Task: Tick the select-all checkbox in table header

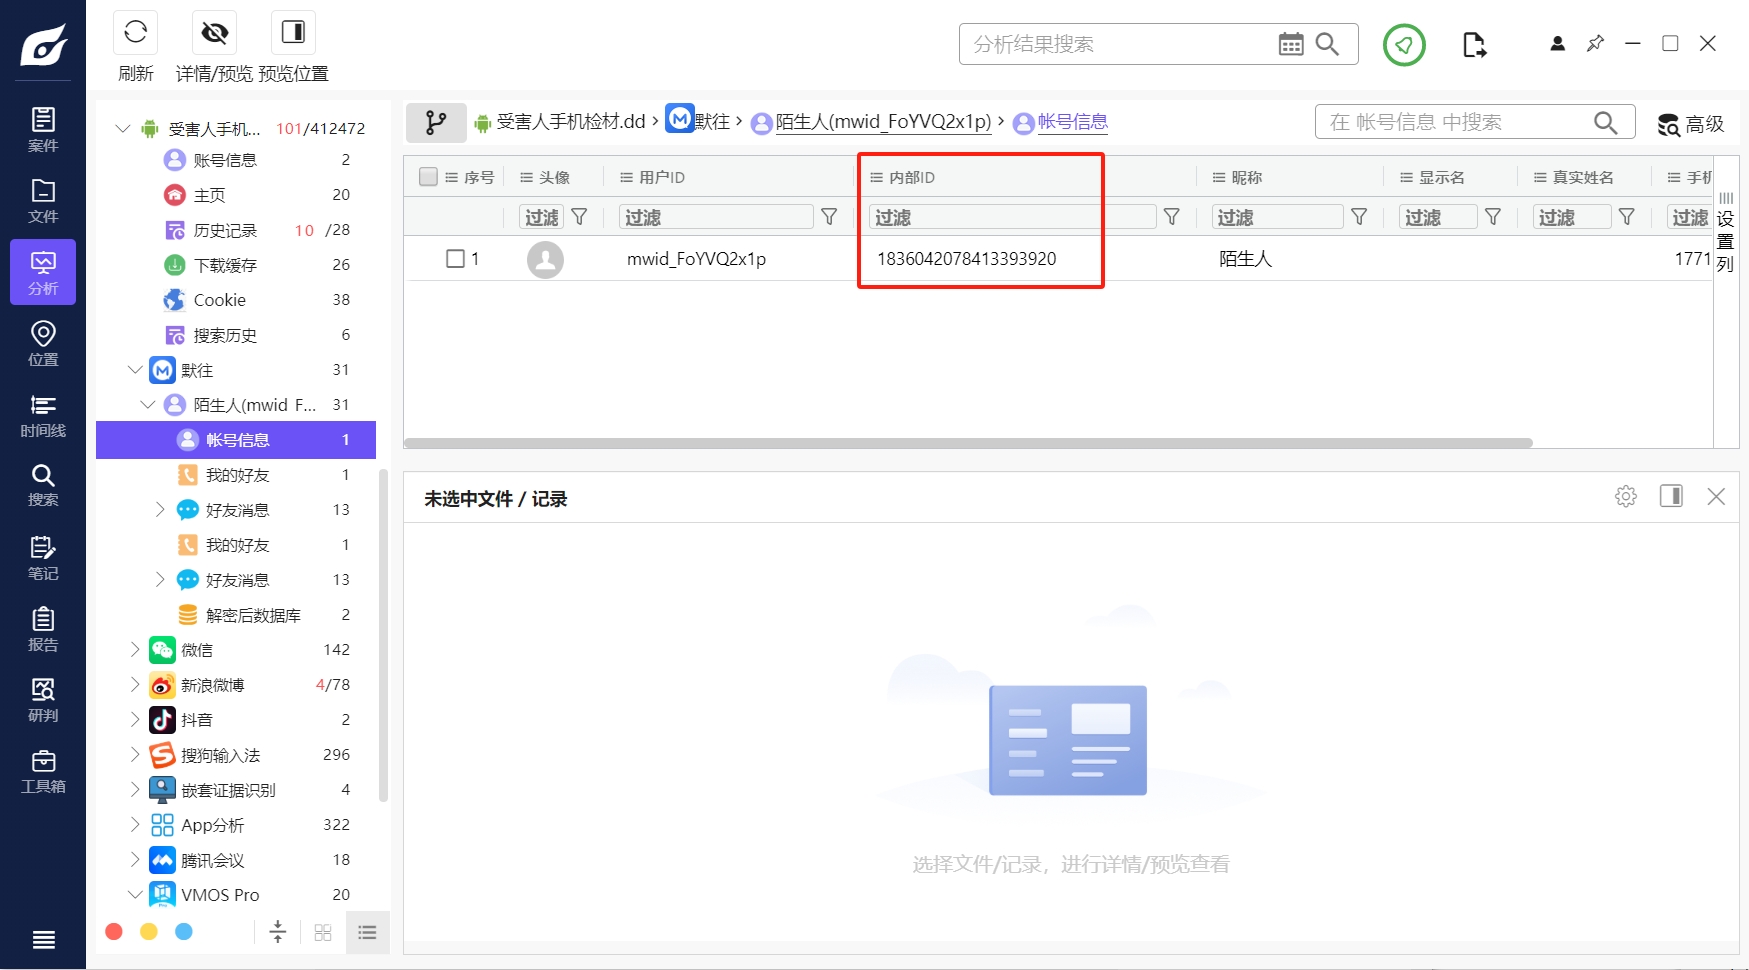Action: [429, 177]
